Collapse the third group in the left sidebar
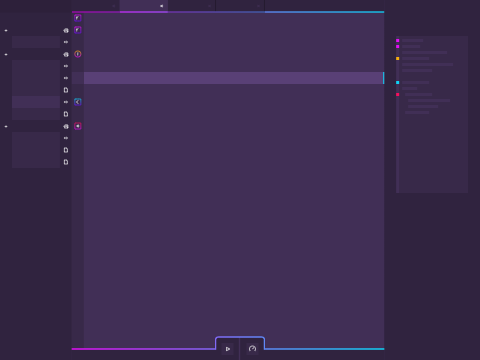Screen dimensions: 480x360 pos(6,126)
